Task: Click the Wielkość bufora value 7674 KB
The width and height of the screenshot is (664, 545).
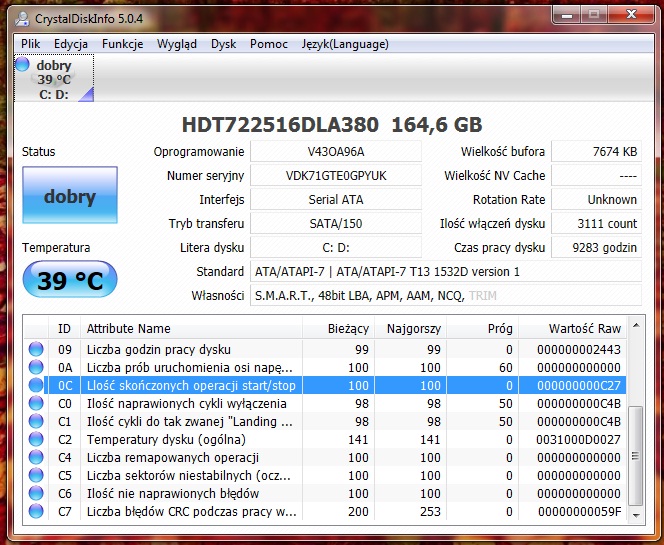Action: coord(596,152)
